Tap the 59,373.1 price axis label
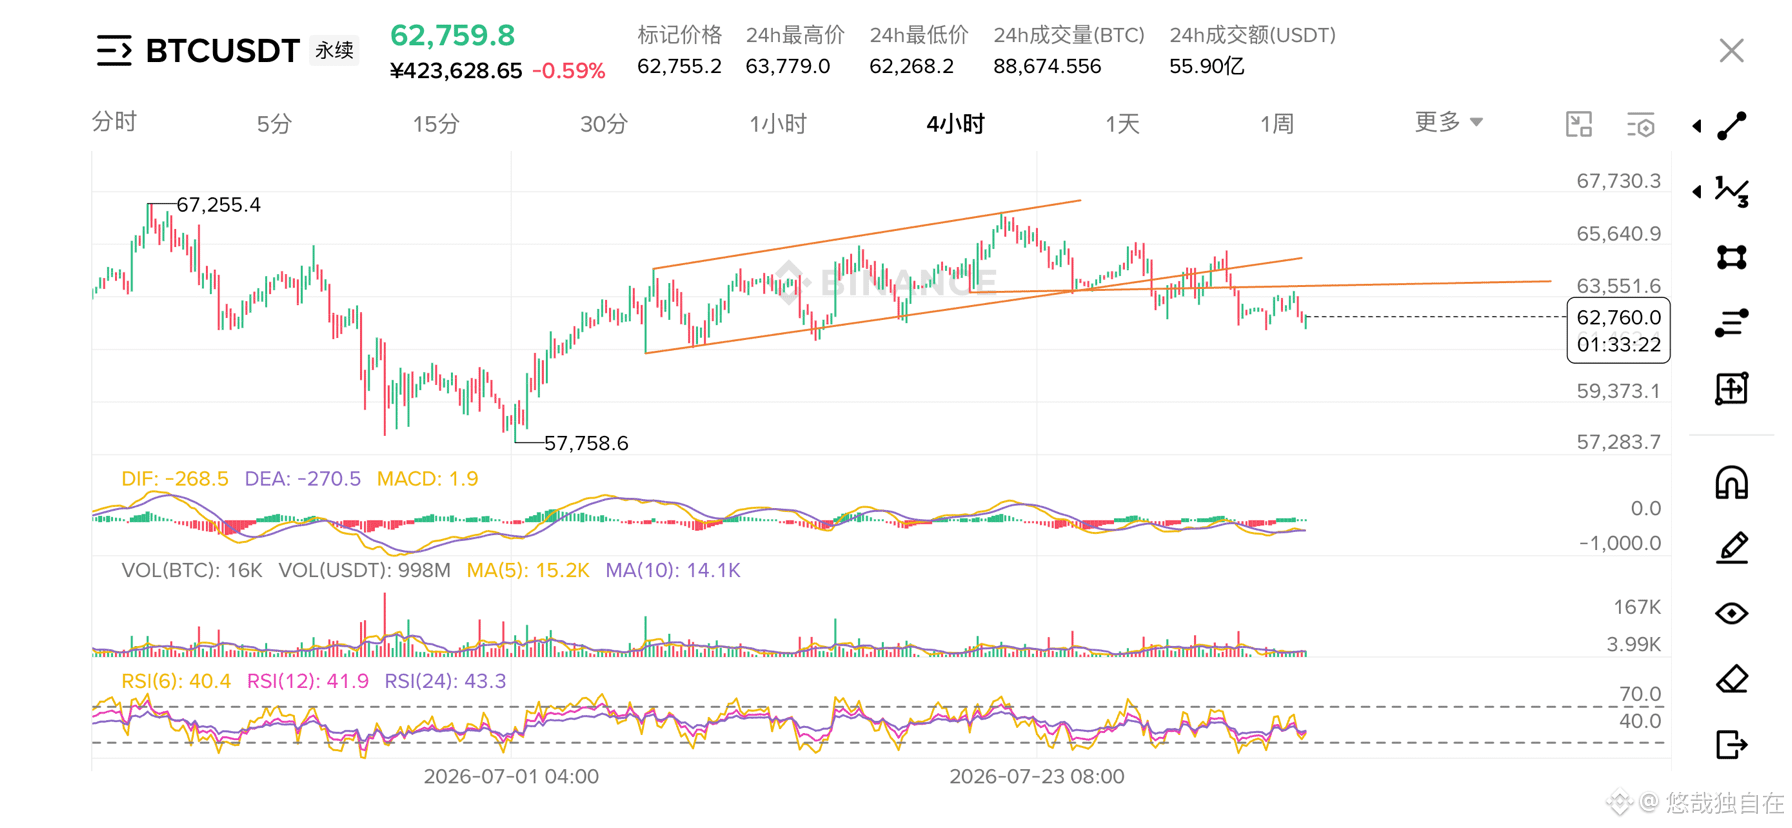1792x828 pixels. pos(1618,391)
